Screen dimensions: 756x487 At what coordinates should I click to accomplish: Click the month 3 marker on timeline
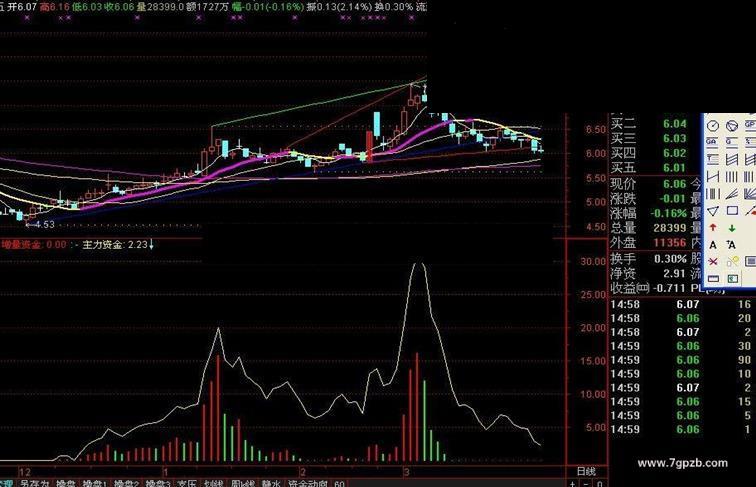pyautogui.click(x=406, y=472)
